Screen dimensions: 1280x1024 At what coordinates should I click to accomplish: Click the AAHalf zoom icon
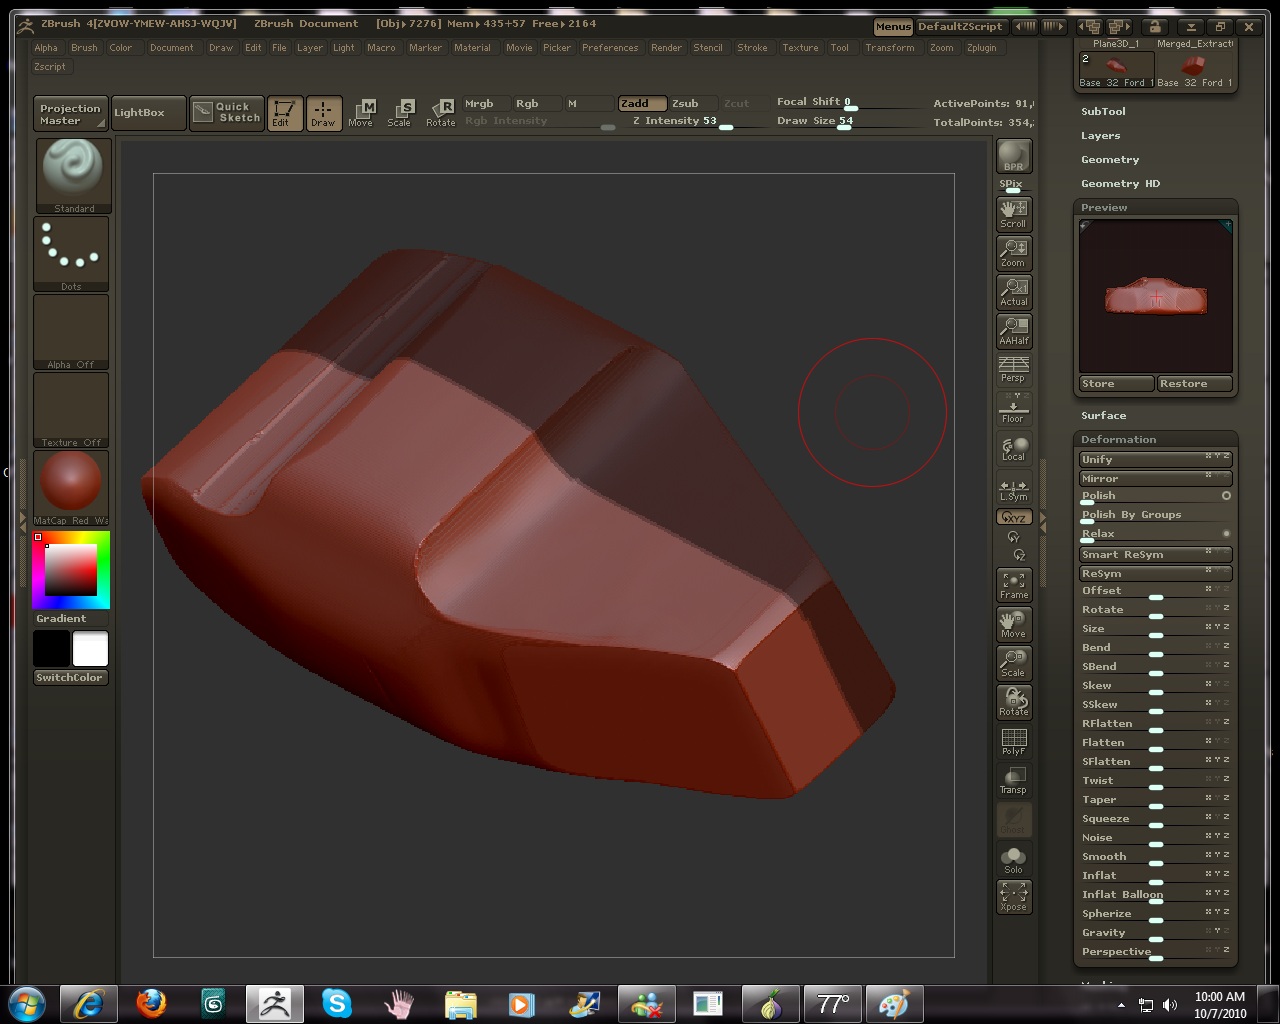pos(1013,330)
